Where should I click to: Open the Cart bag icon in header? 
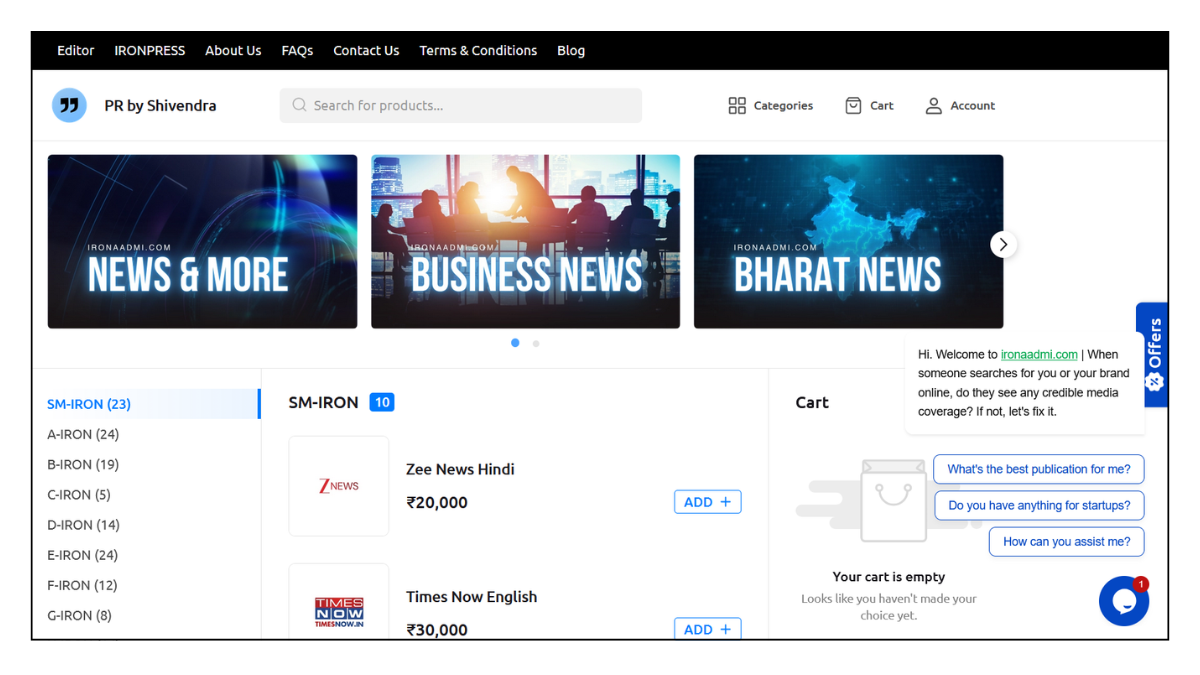coord(853,105)
